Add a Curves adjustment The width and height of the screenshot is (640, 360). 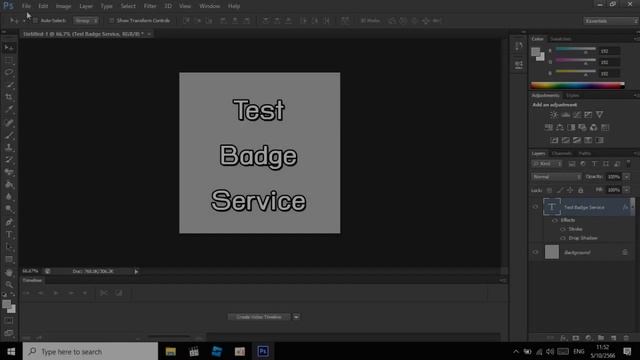click(x=577, y=115)
